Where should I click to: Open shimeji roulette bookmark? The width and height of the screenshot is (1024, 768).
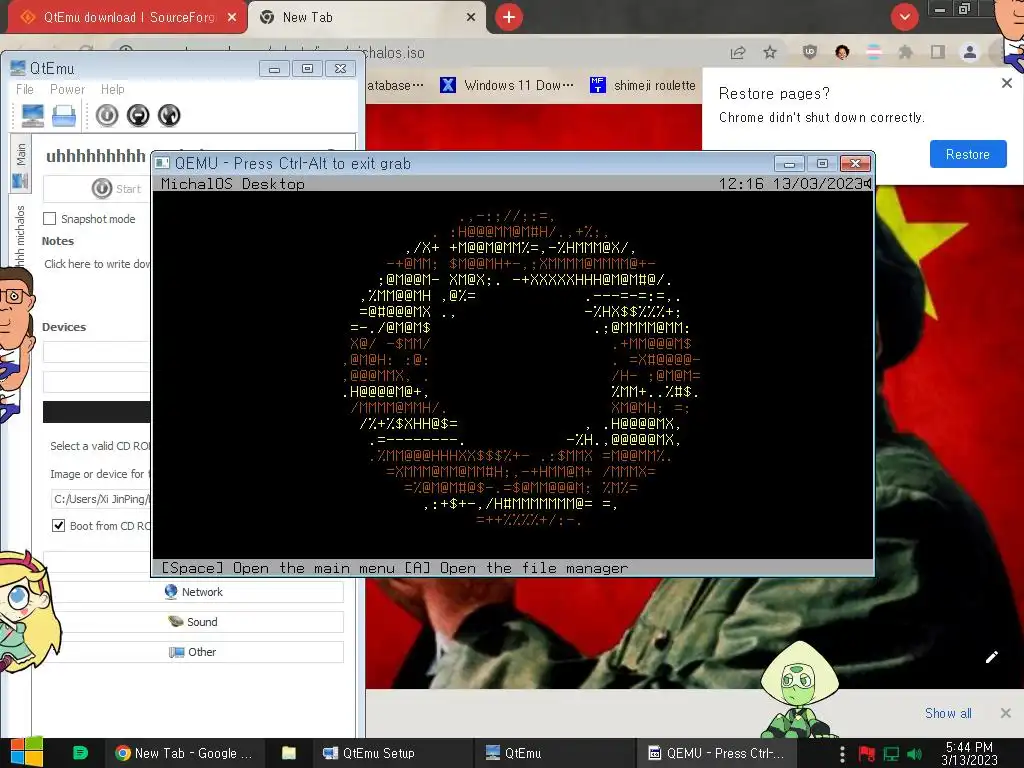tap(643, 86)
